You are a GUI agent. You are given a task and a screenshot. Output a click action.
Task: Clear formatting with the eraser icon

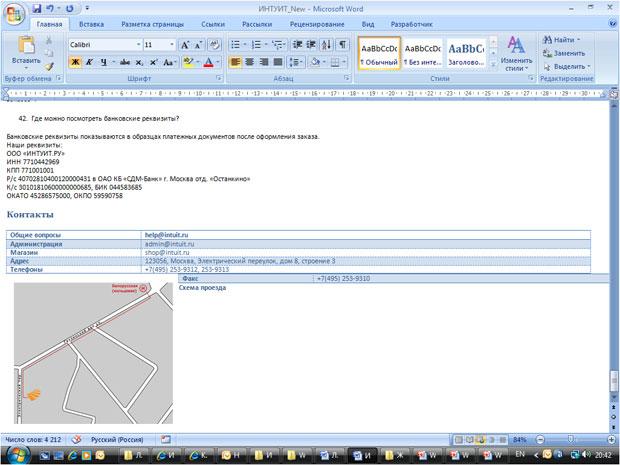[215, 45]
